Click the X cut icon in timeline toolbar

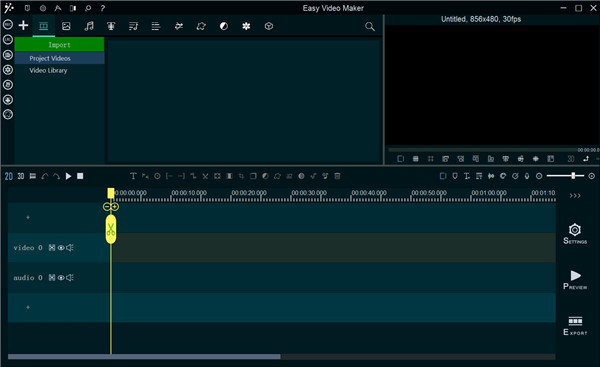point(205,176)
